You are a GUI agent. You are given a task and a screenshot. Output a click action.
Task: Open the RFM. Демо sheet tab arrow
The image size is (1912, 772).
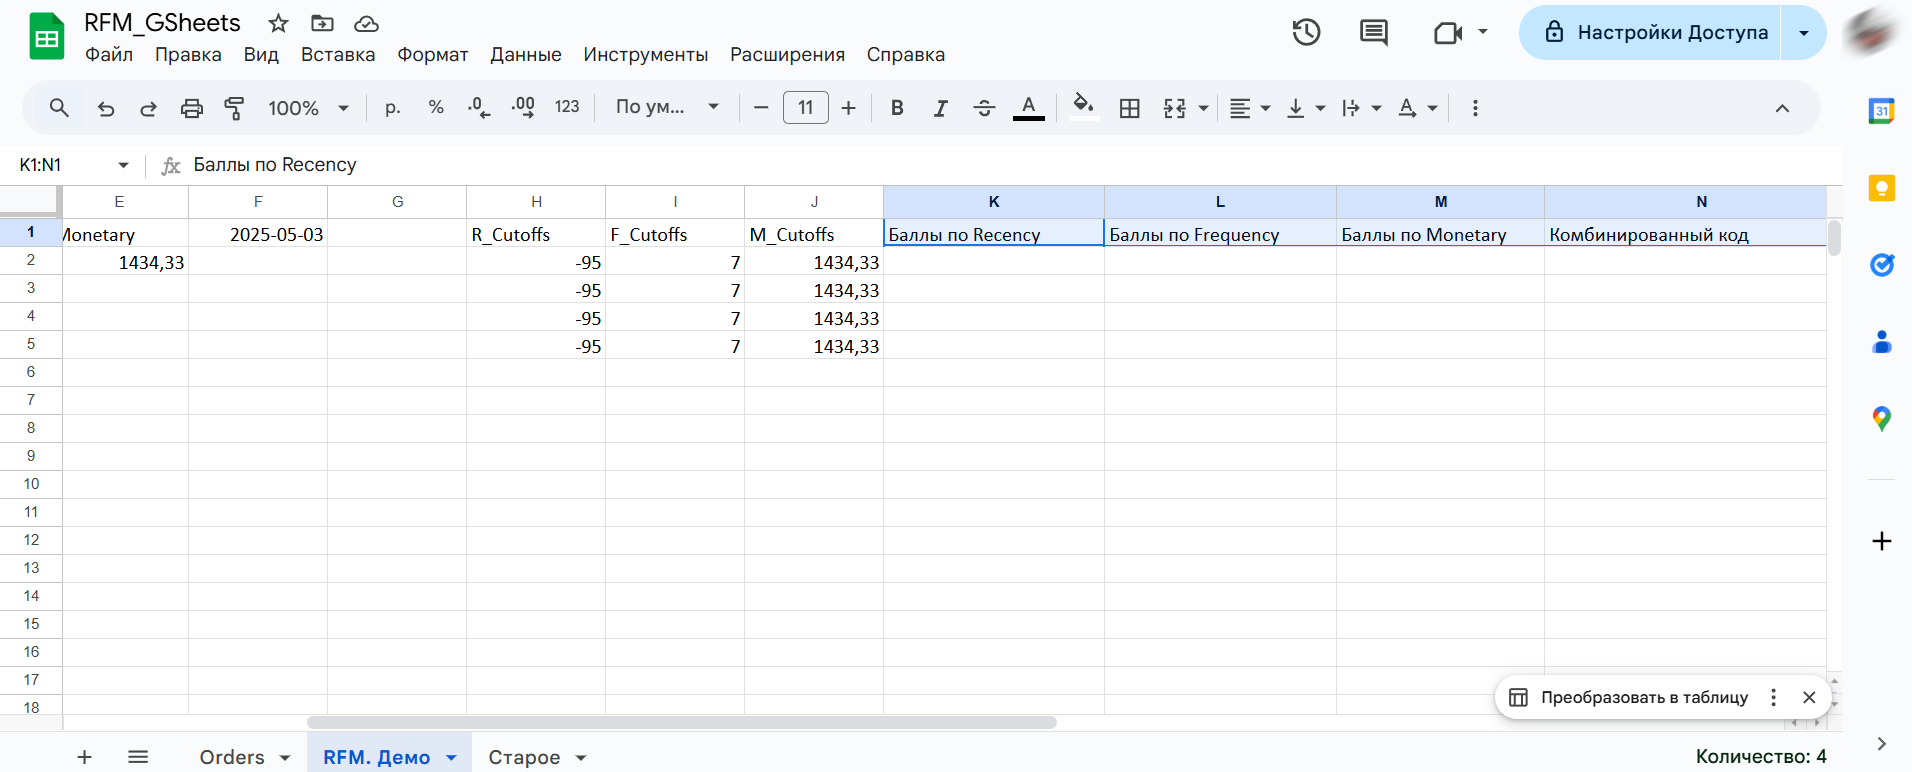tap(451, 758)
